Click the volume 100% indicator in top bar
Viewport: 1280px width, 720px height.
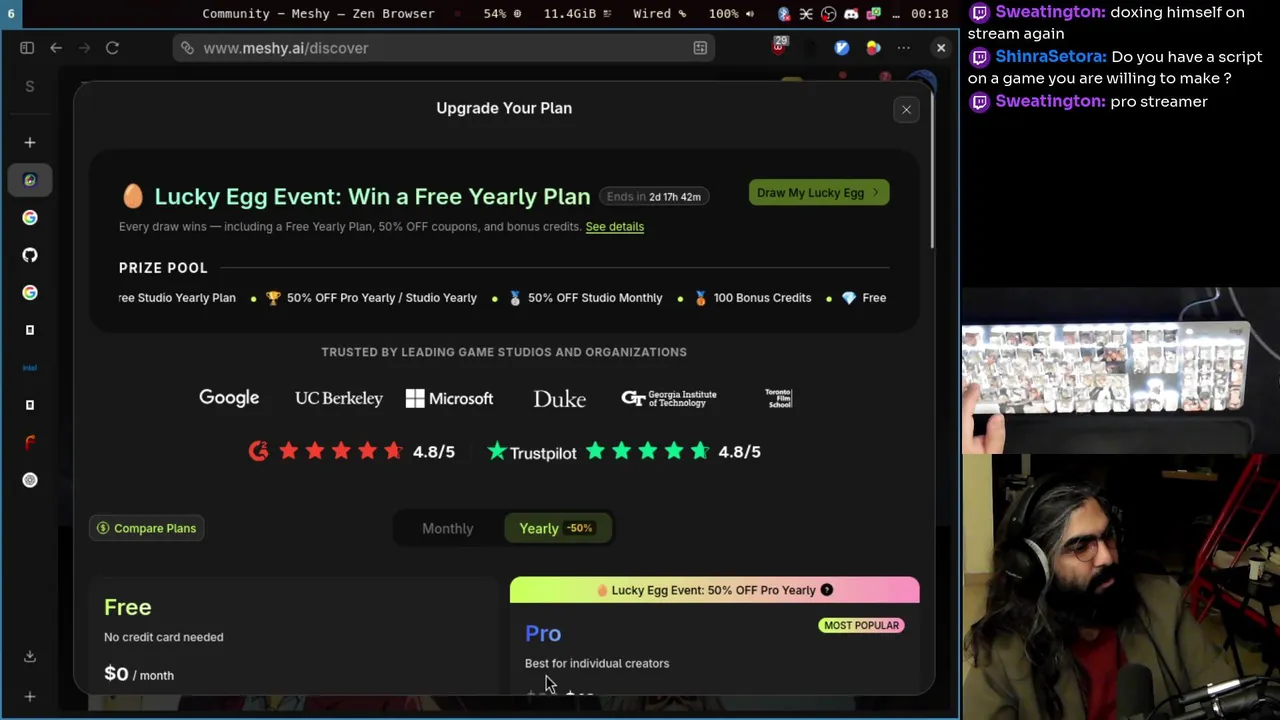click(x=730, y=14)
